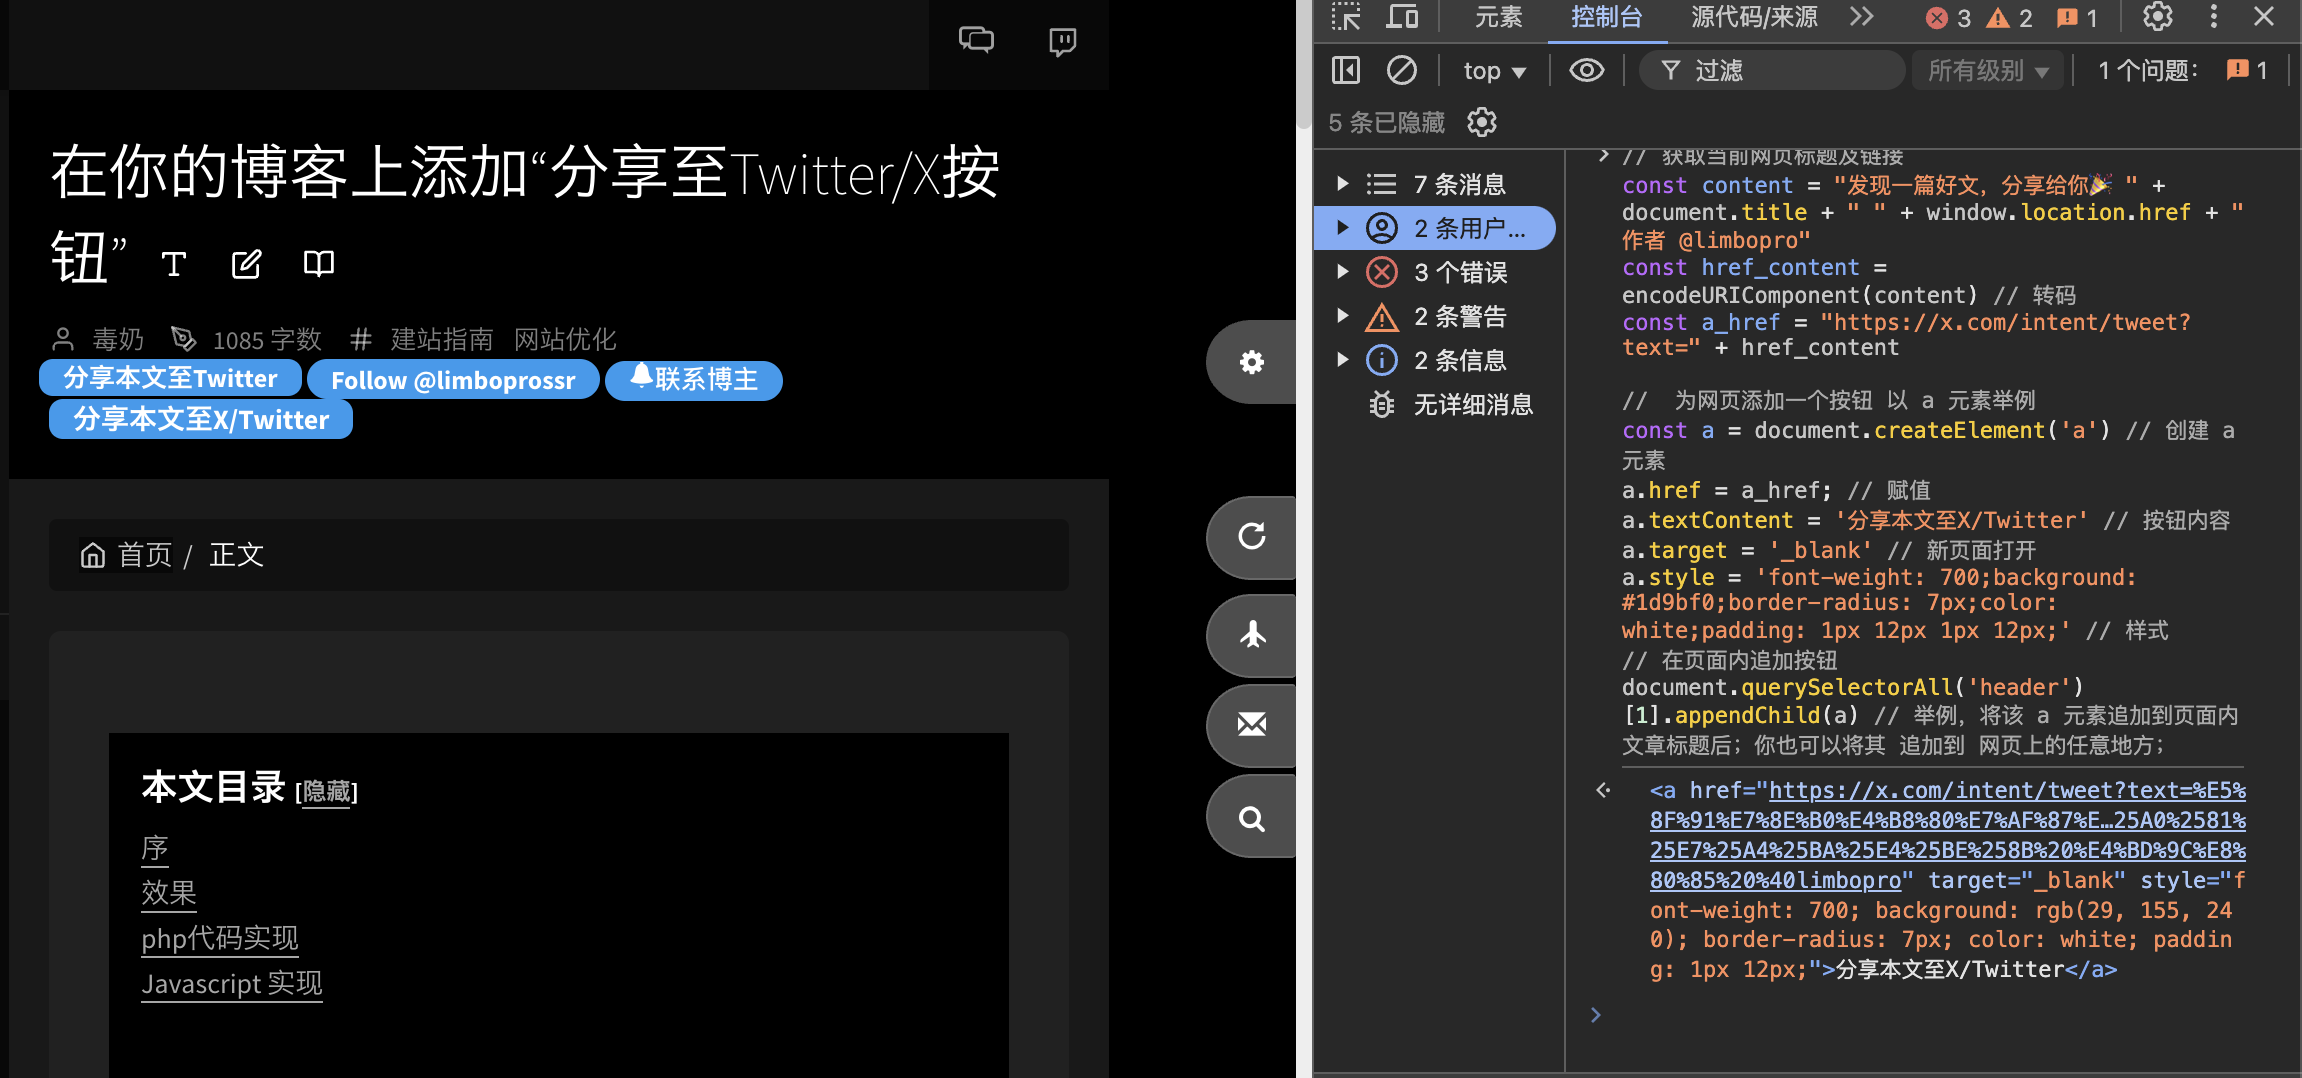Click the hashtag icon before 建站指南
Viewport: 2302px width, 1078px height.
362,340
